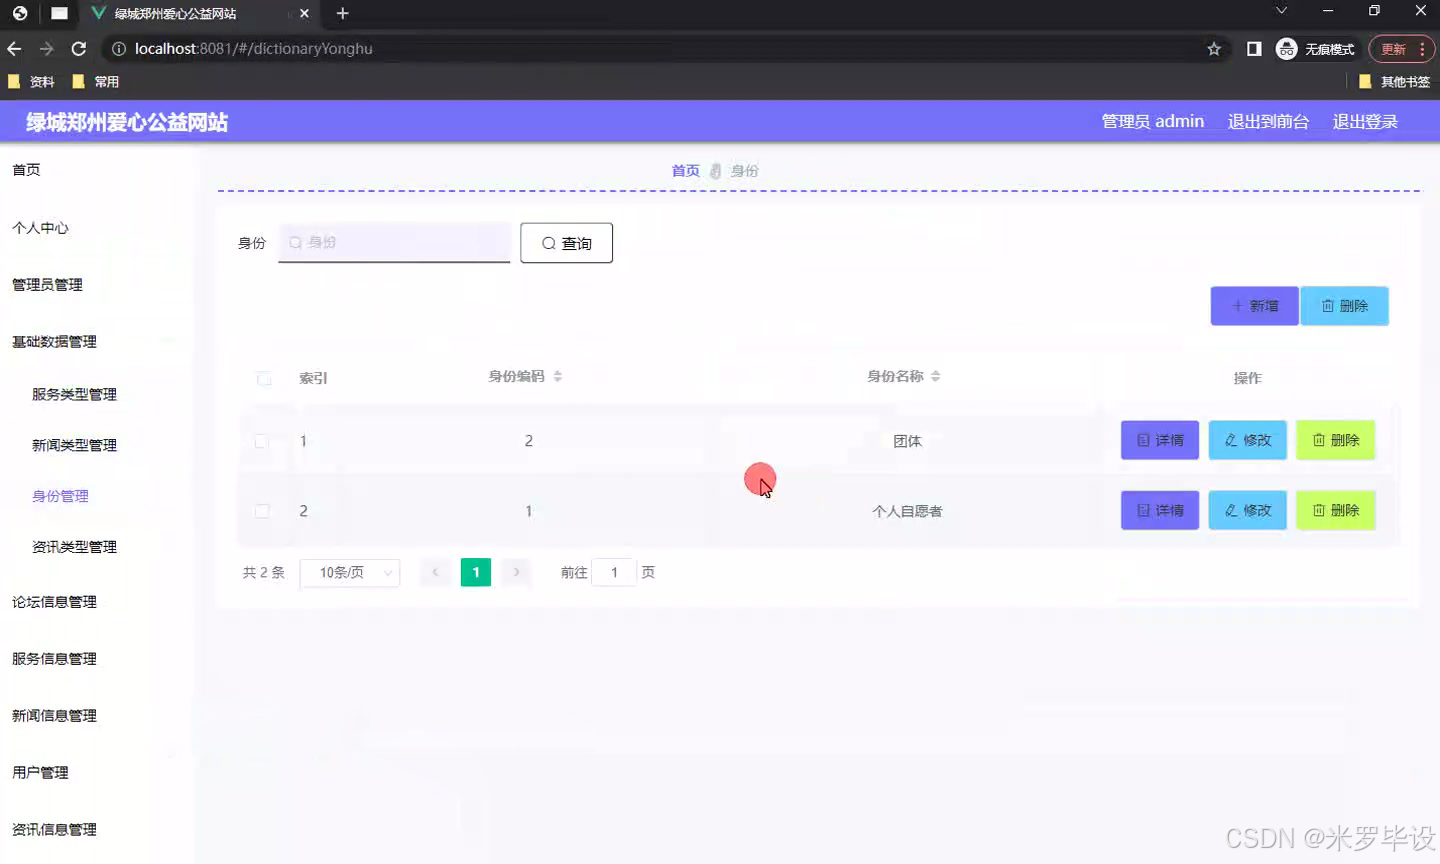Toggle the select-all checkbox in the table header
1440x864 pixels.
pos(263,378)
